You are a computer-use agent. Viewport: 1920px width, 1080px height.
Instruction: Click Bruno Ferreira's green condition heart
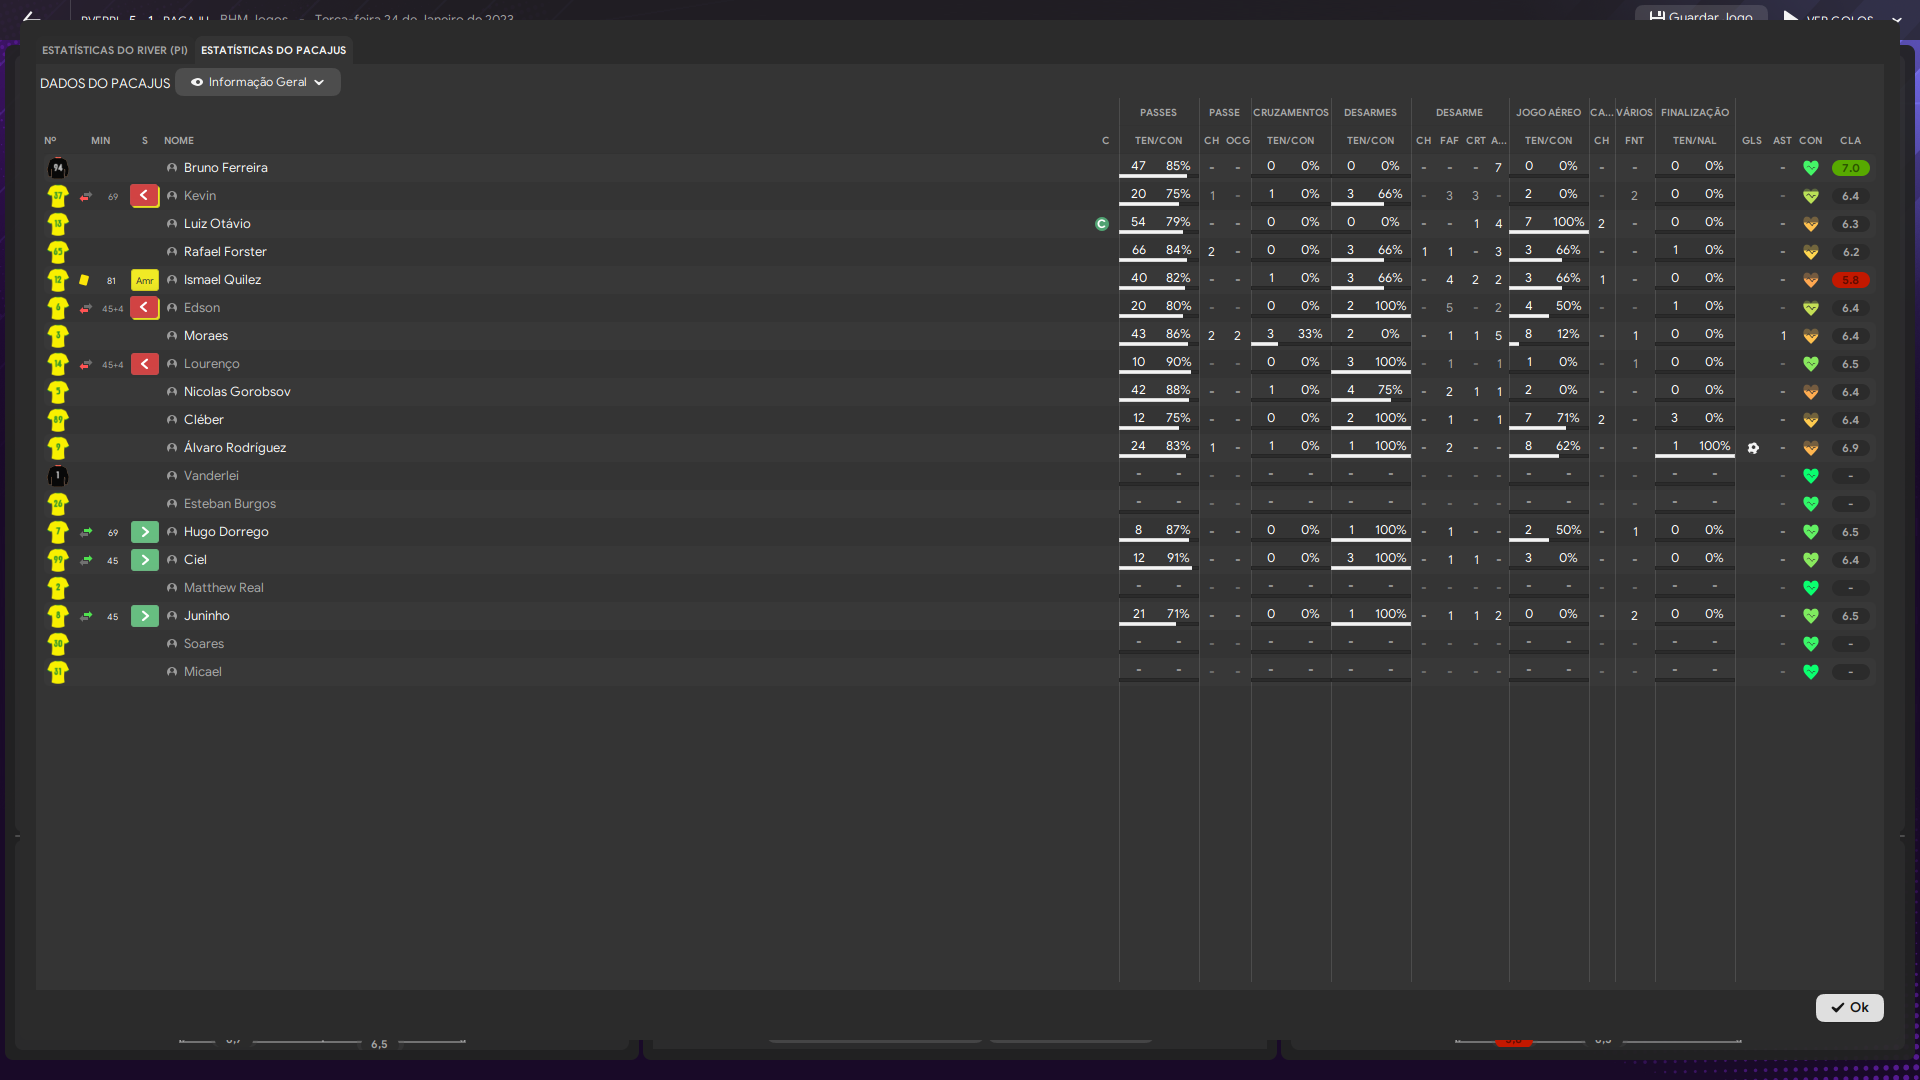pyautogui.click(x=1811, y=168)
